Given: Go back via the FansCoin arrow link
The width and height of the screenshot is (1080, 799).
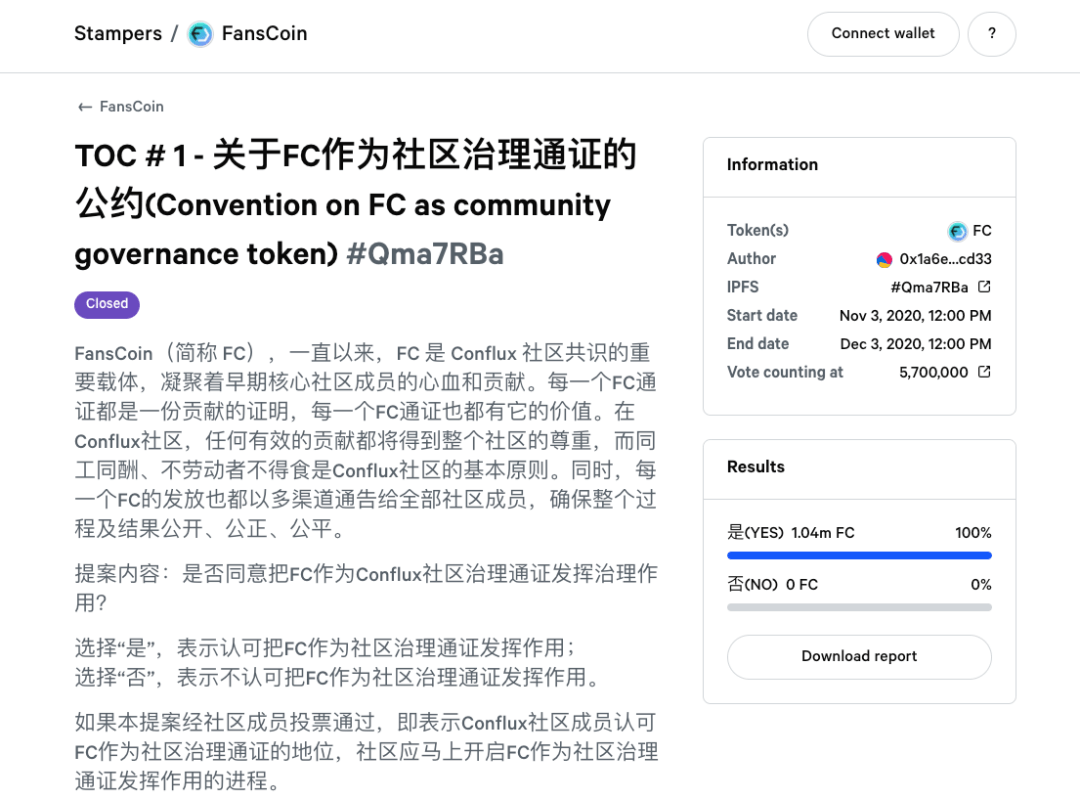Looking at the screenshot, I should click(121, 107).
